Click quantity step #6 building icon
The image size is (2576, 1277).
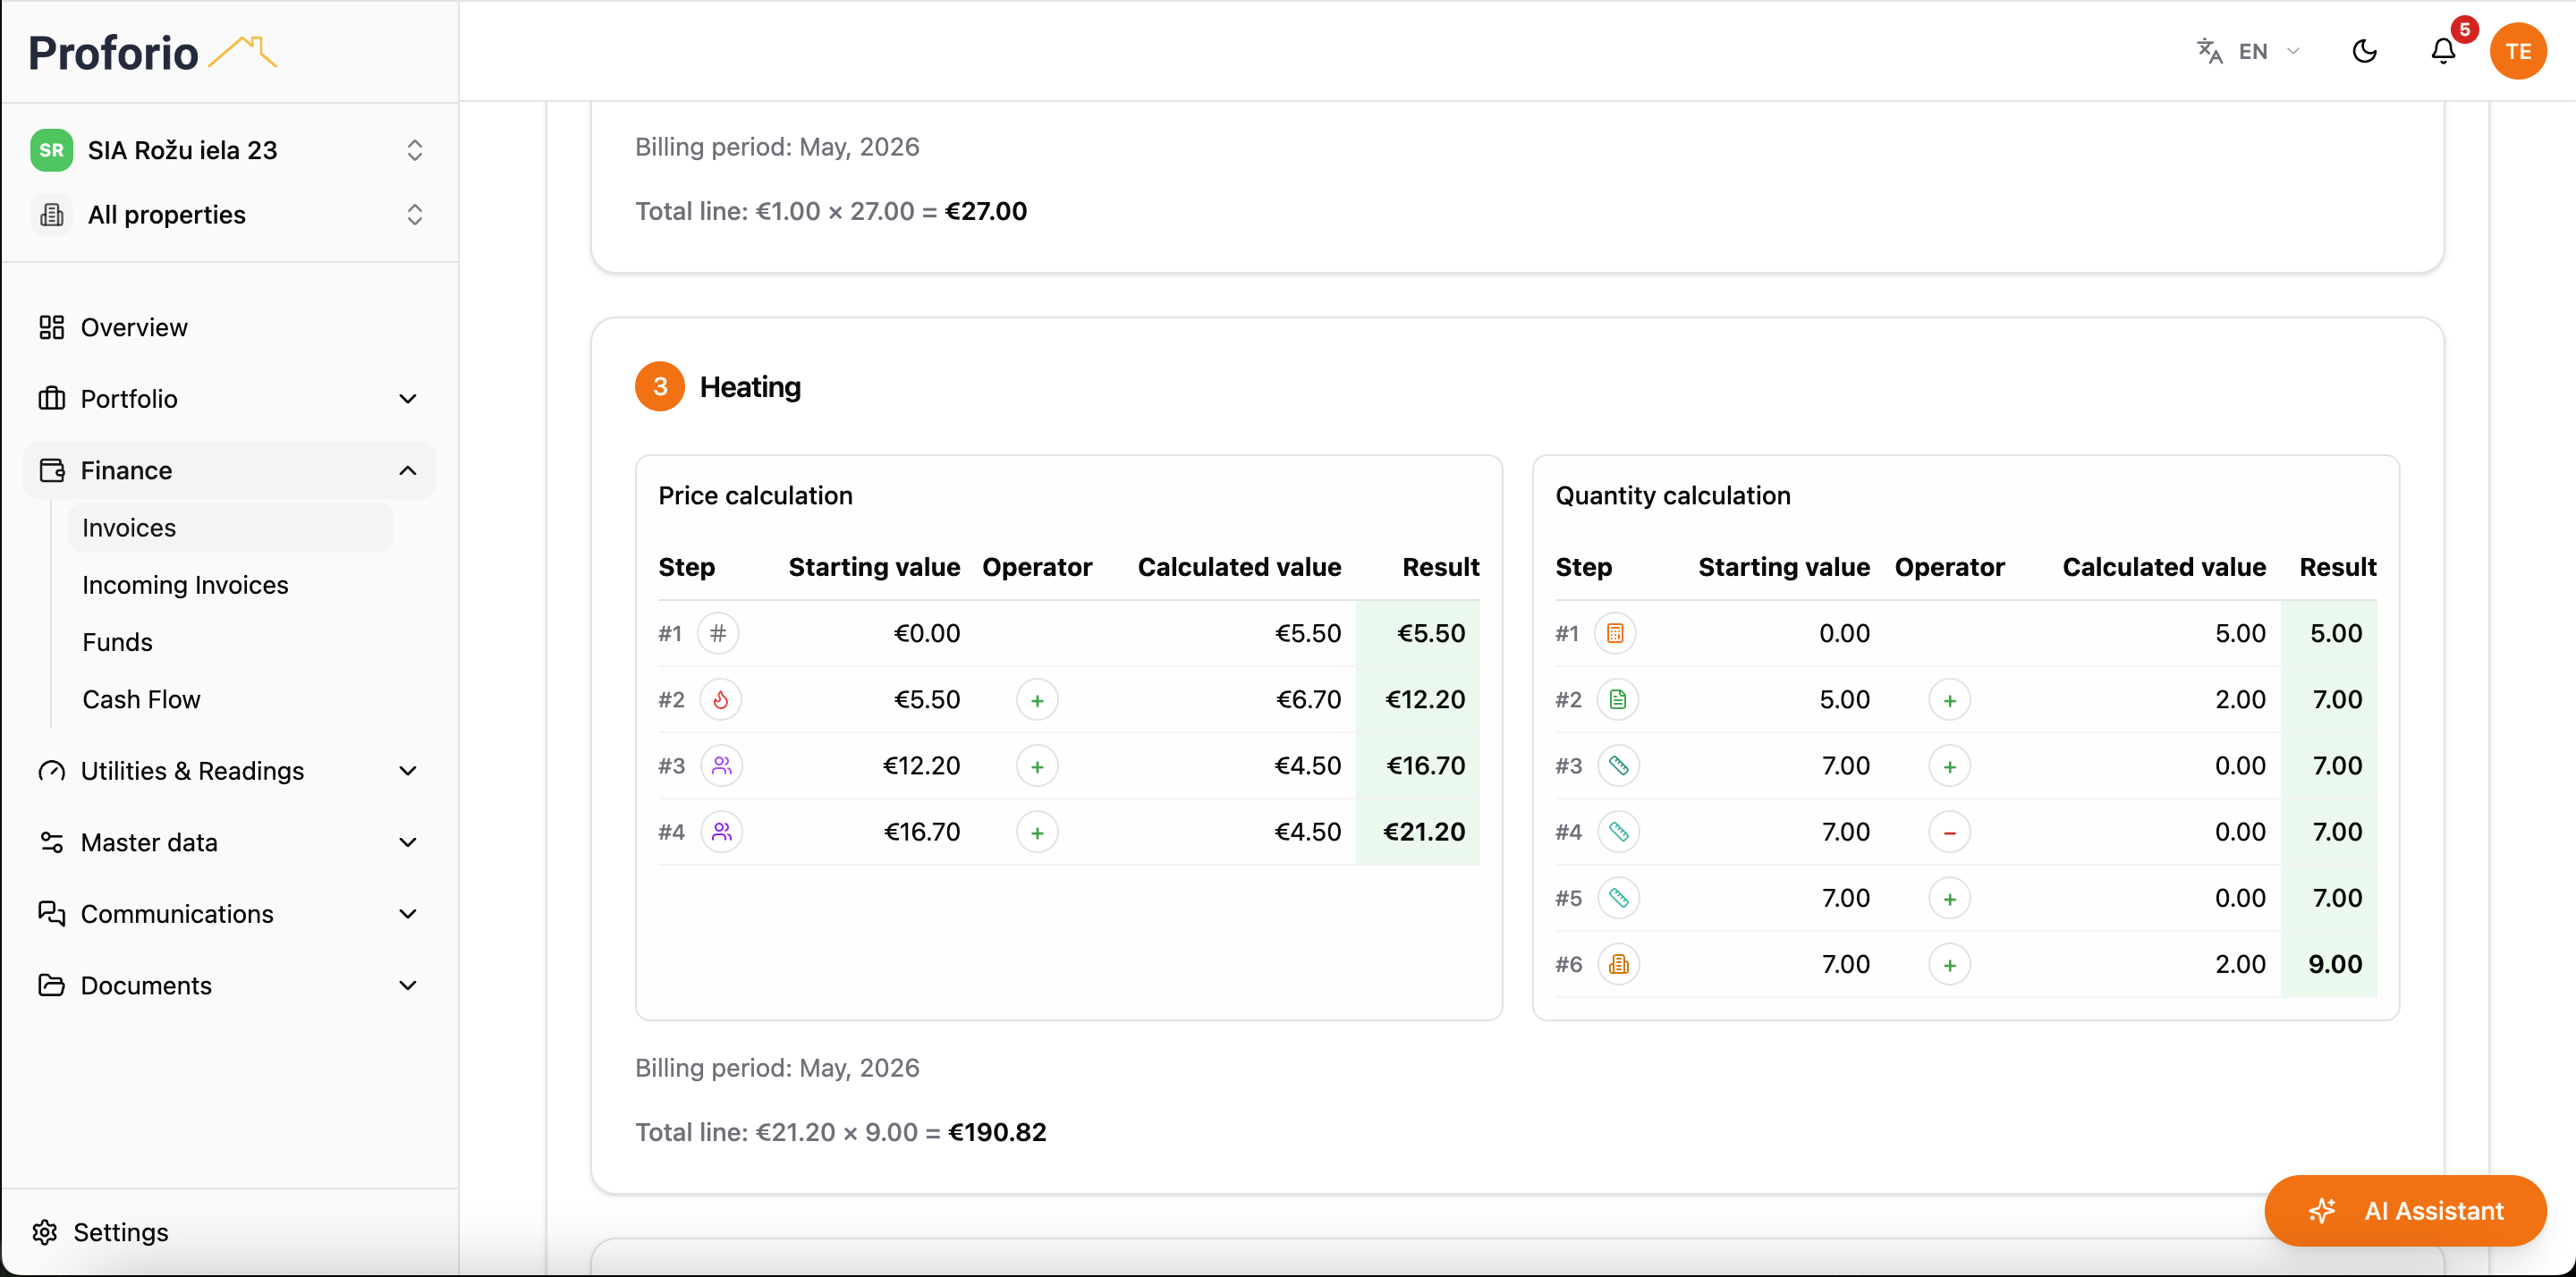coord(1618,964)
